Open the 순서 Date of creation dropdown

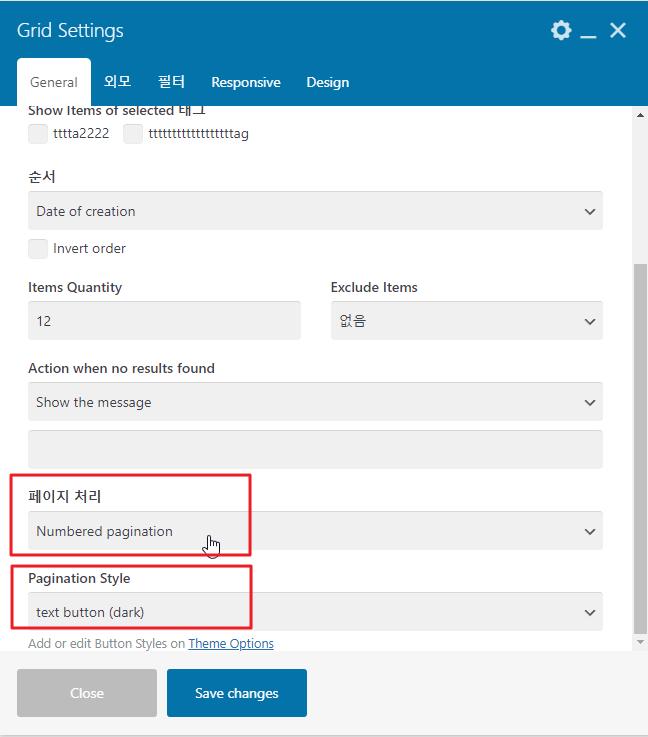(315, 211)
